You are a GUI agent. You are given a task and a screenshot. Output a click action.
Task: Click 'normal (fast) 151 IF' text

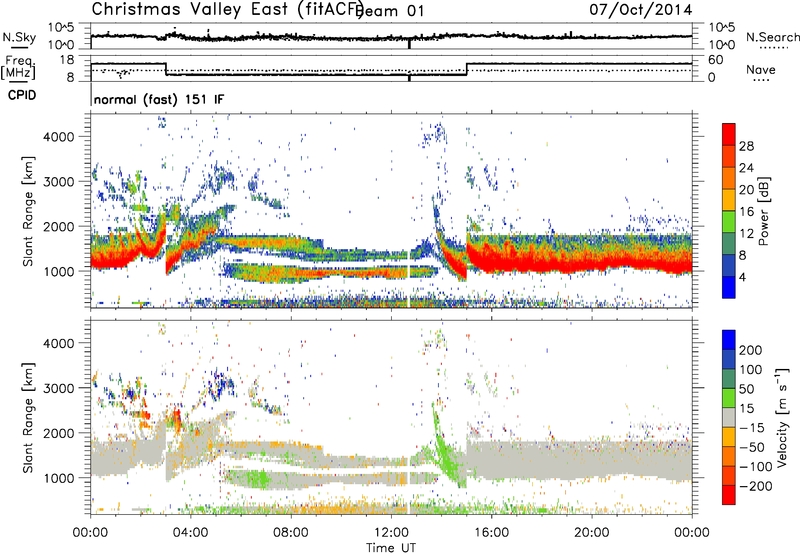pos(159,99)
